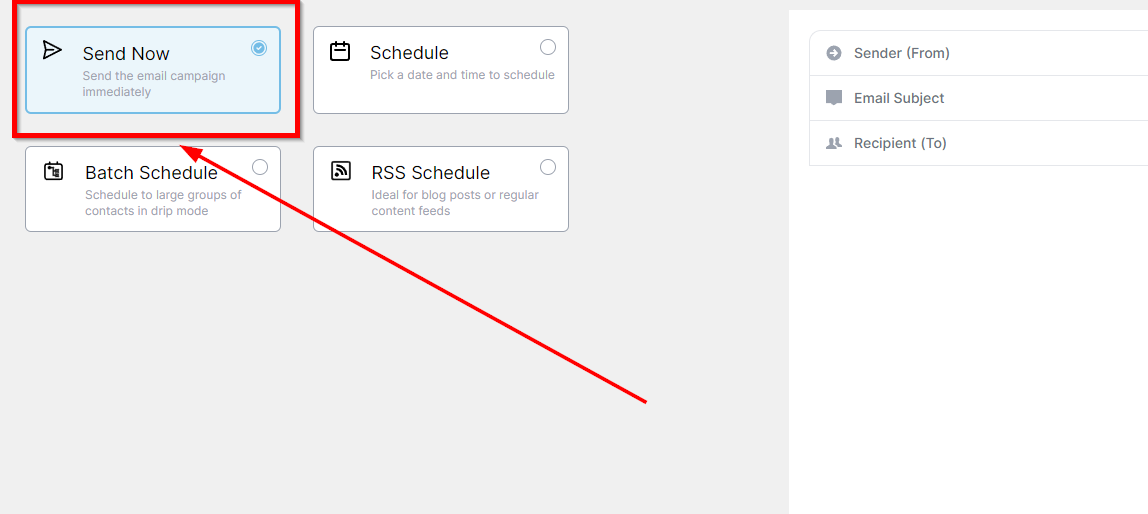Click the Email Subject speech bubble icon
The width and height of the screenshot is (1148, 514).
point(834,98)
